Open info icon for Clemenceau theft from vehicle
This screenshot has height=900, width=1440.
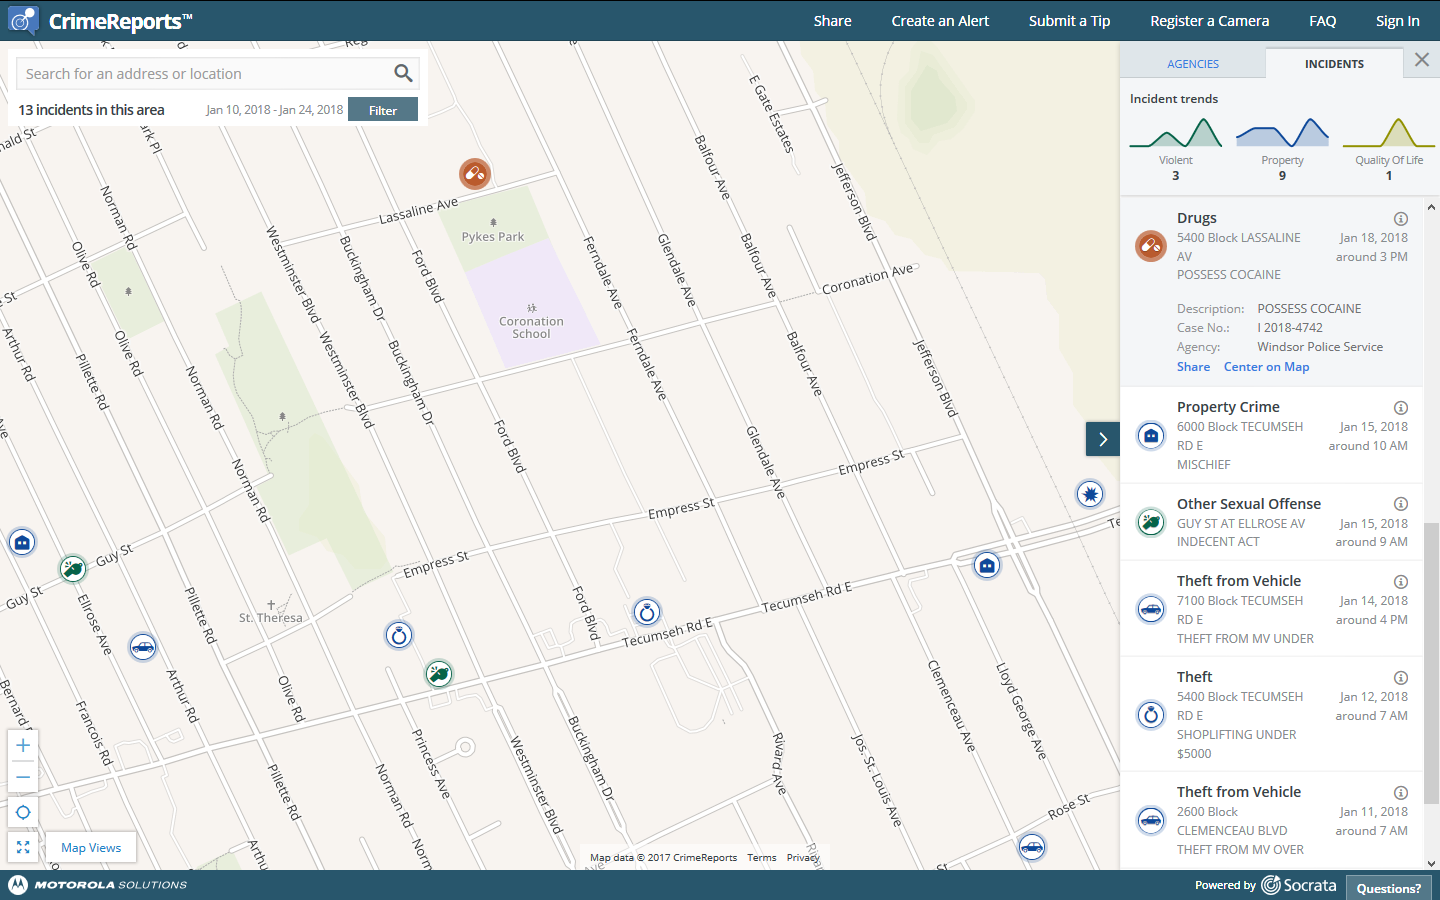tap(1401, 793)
